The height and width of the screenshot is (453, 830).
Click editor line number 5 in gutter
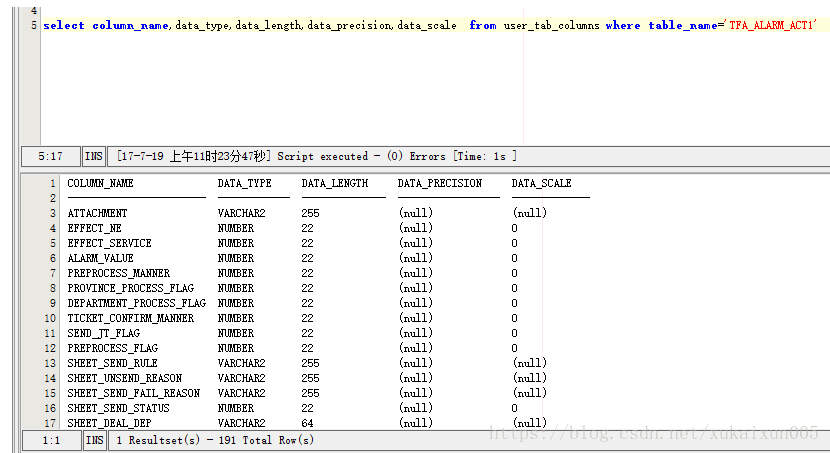pyautogui.click(x=33, y=25)
